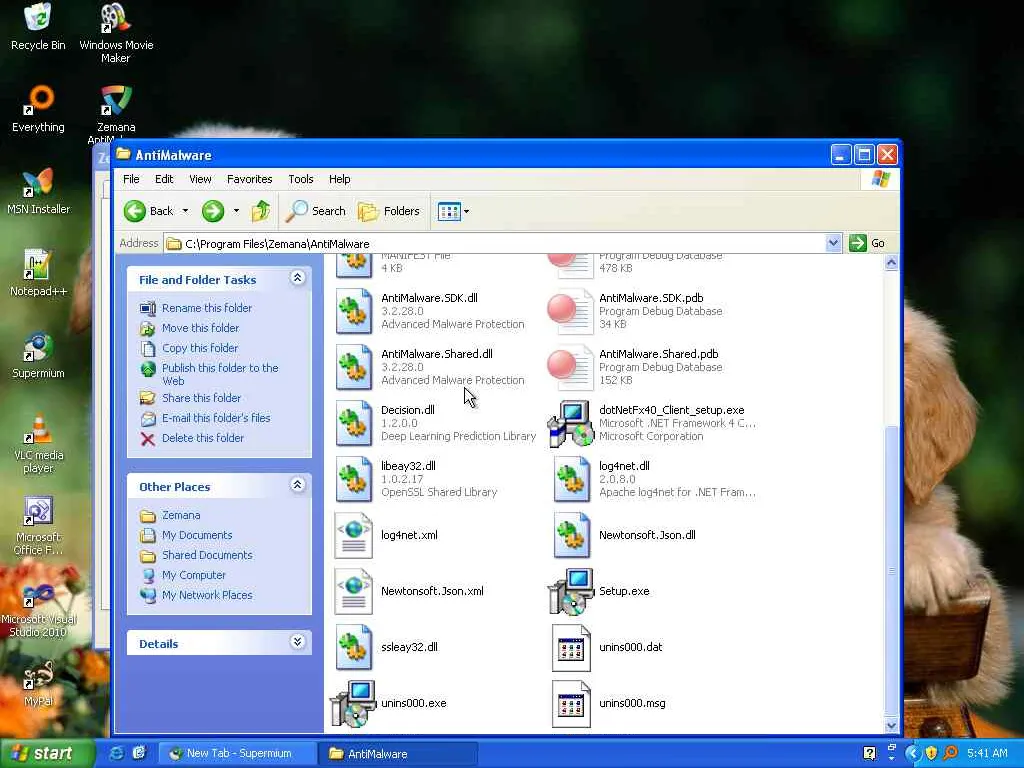Screen dimensions: 1024x768
Task: Open the Back history dropdown arrow
Action: click(185, 211)
